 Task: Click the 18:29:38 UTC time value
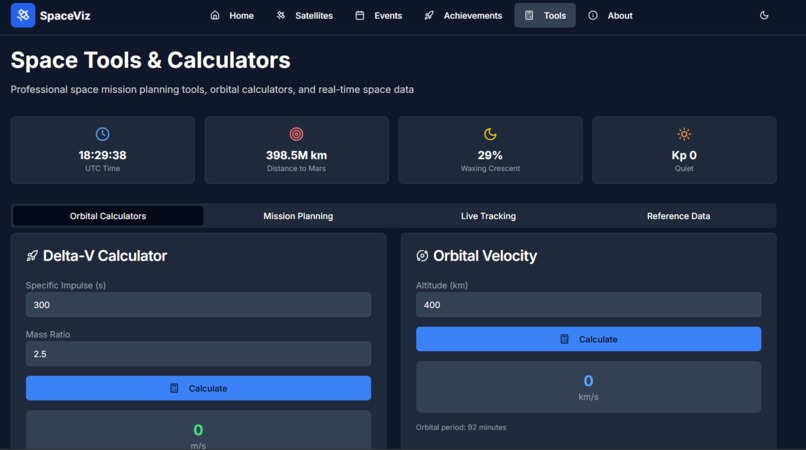click(x=102, y=155)
